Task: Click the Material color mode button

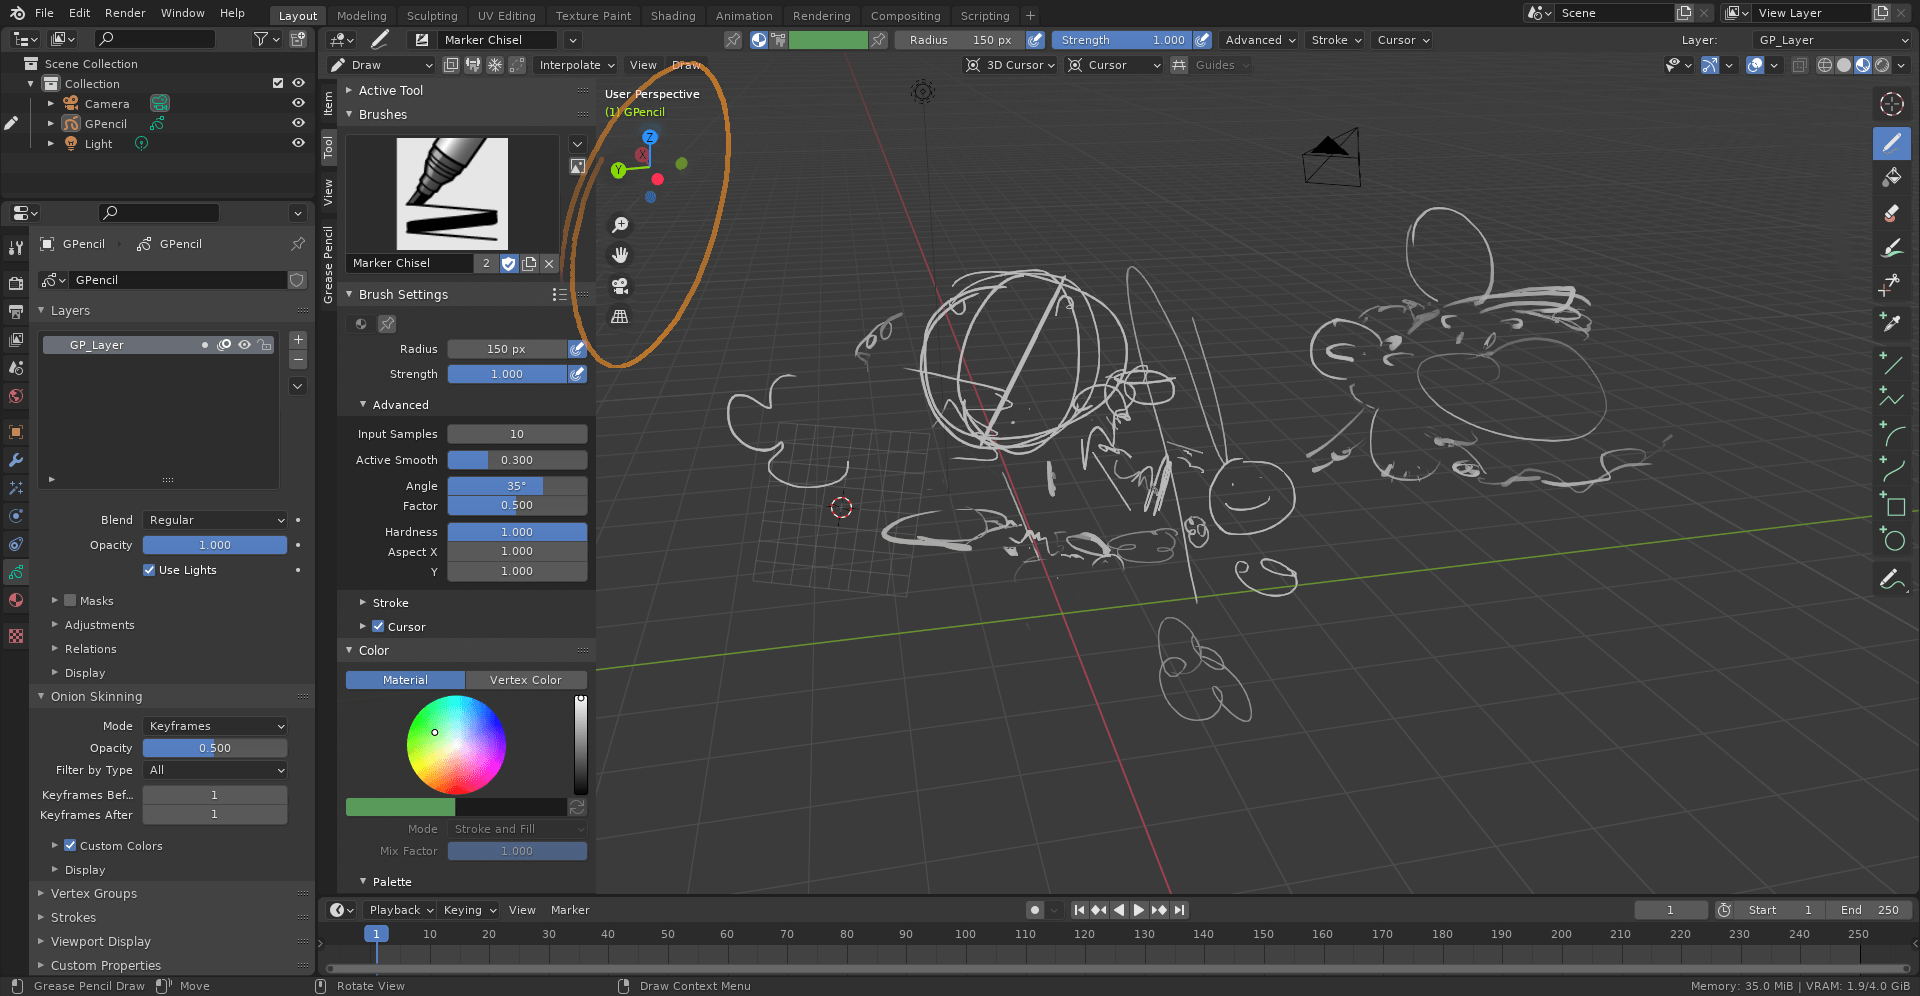Action: pyautogui.click(x=405, y=680)
